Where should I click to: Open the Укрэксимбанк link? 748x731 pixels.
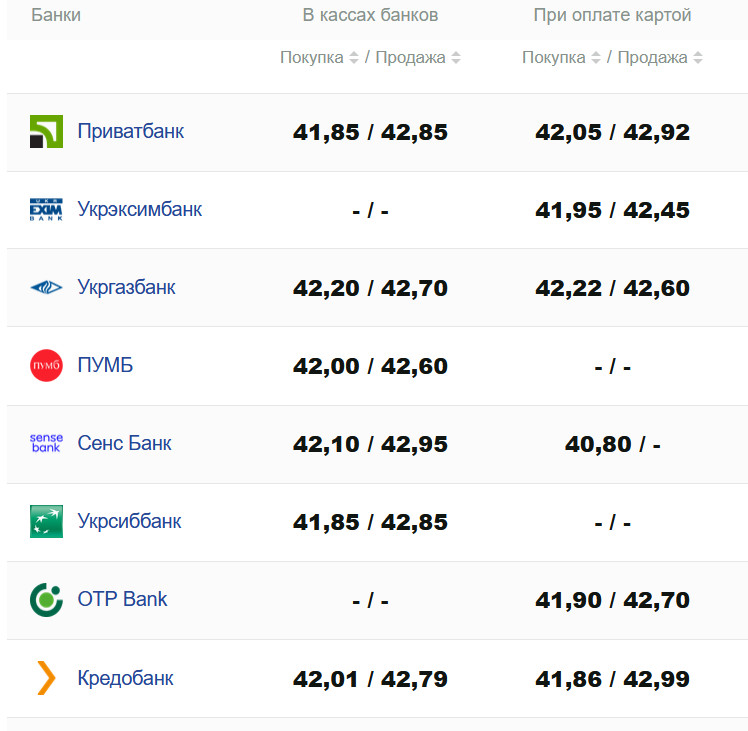tap(139, 209)
